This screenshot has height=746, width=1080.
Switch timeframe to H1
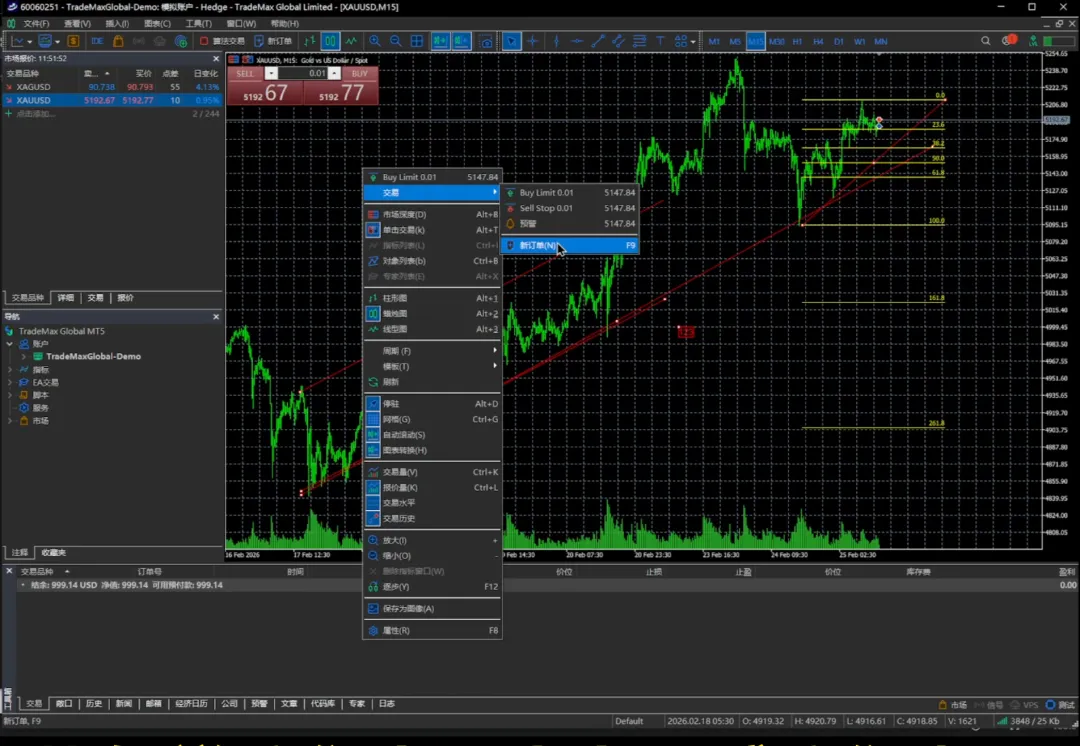797,41
